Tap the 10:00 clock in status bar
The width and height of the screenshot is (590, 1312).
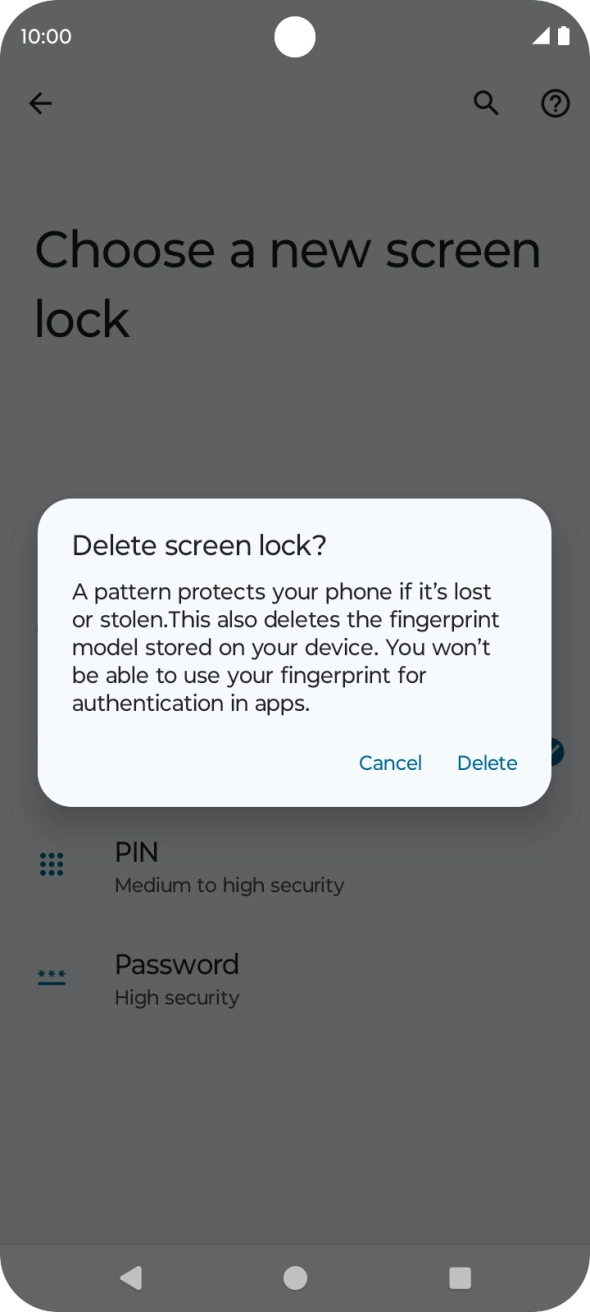point(46,36)
